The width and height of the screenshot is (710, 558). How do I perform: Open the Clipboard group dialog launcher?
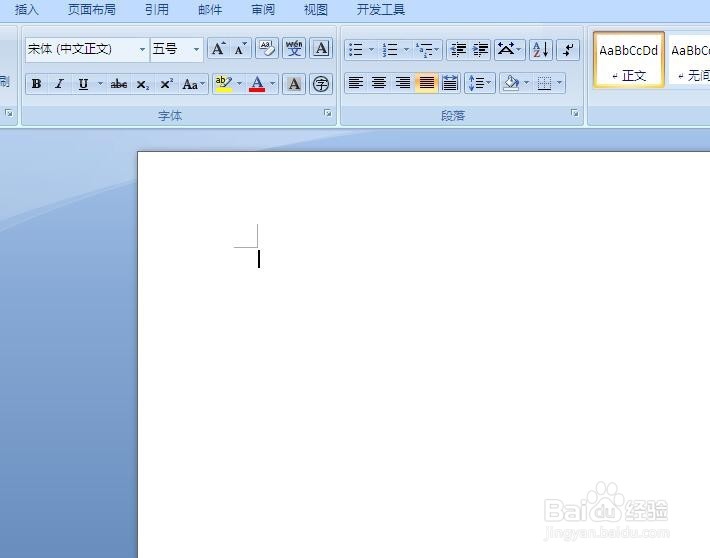tap(9, 113)
